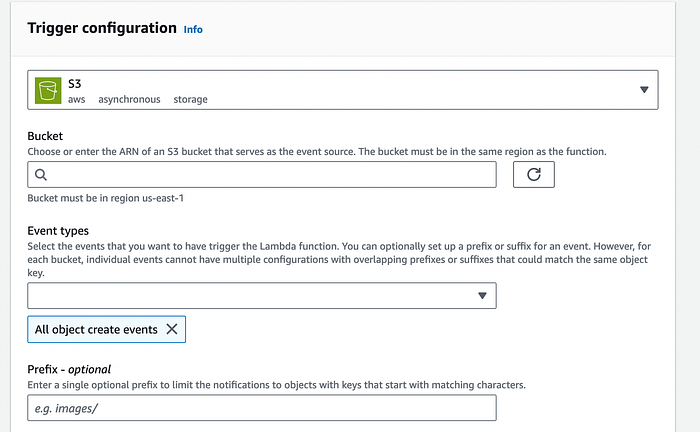Remove the All object create events chip

tap(172, 329)
